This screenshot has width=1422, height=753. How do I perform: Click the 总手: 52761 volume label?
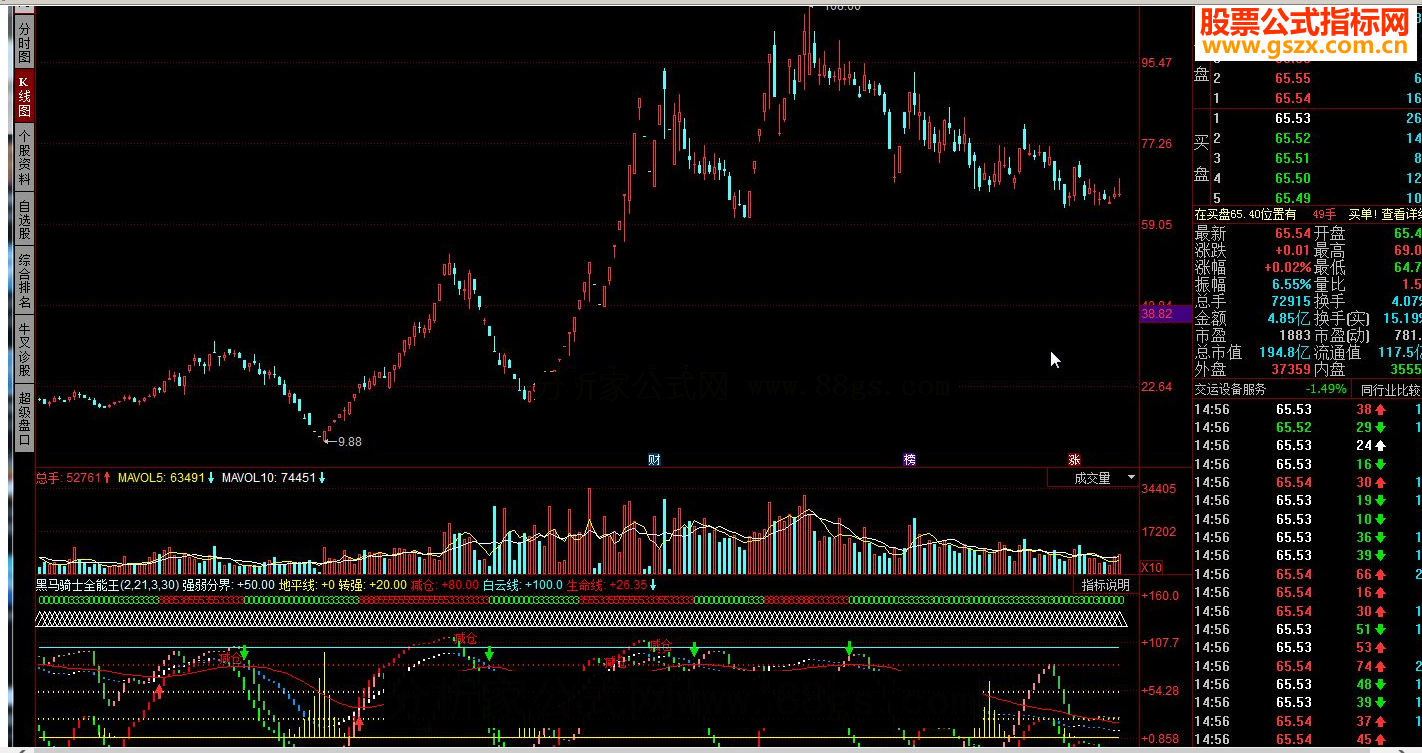[68, 478]
